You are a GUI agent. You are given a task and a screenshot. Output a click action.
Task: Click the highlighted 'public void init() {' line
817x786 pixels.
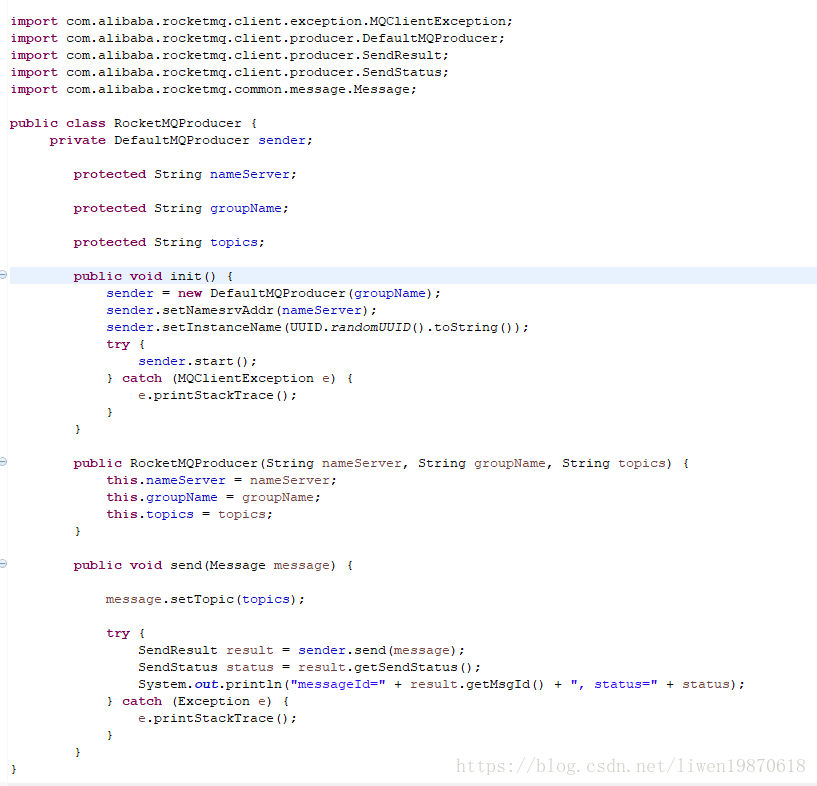tap(153, 276)
